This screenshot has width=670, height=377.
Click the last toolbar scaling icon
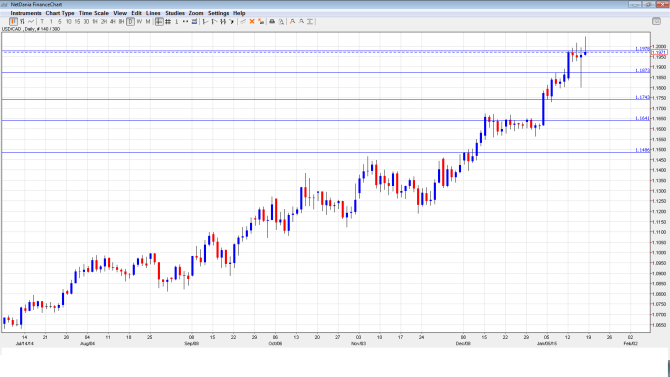(x=310, y=21)
